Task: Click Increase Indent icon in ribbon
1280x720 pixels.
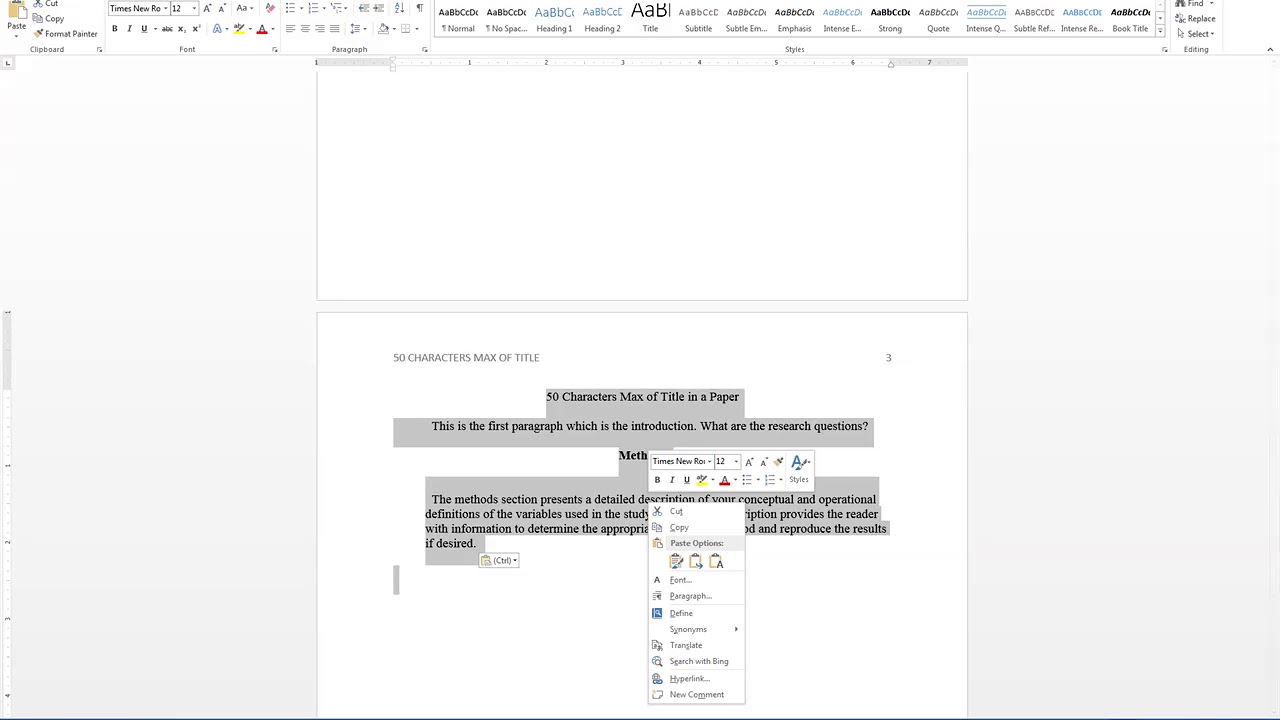Action: [379, 8]
